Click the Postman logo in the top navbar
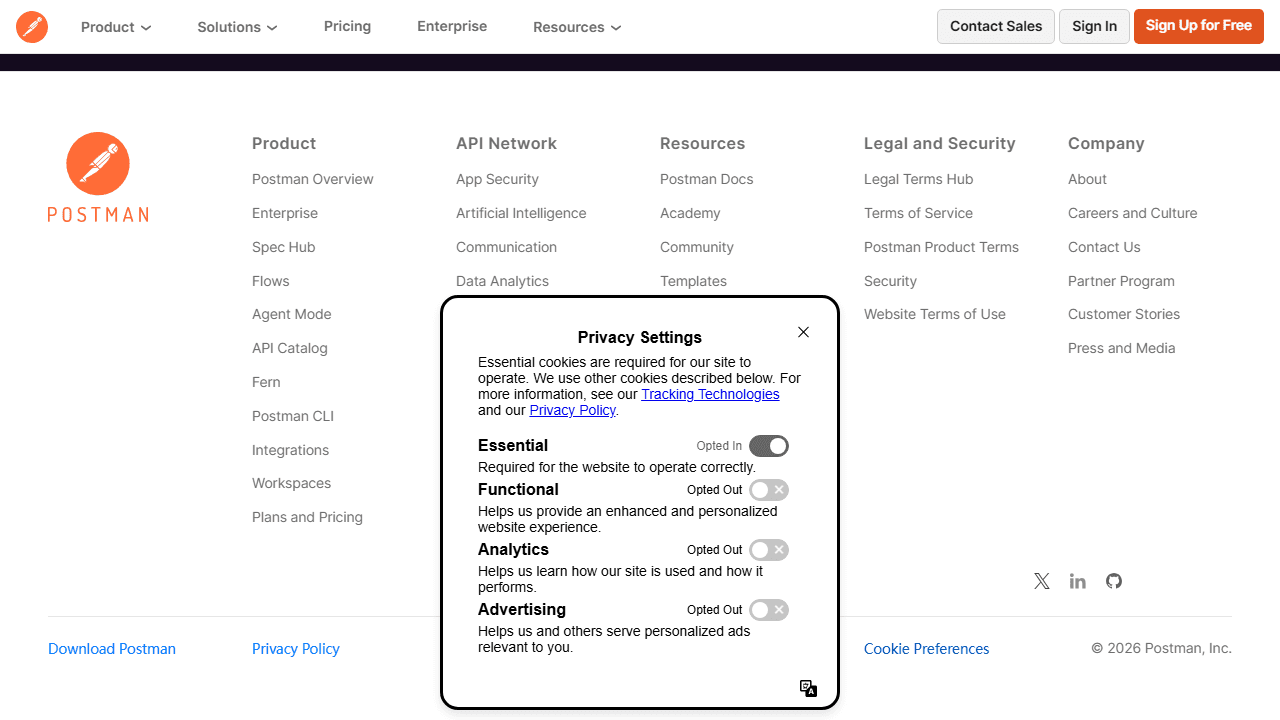 tap(32, 27)
